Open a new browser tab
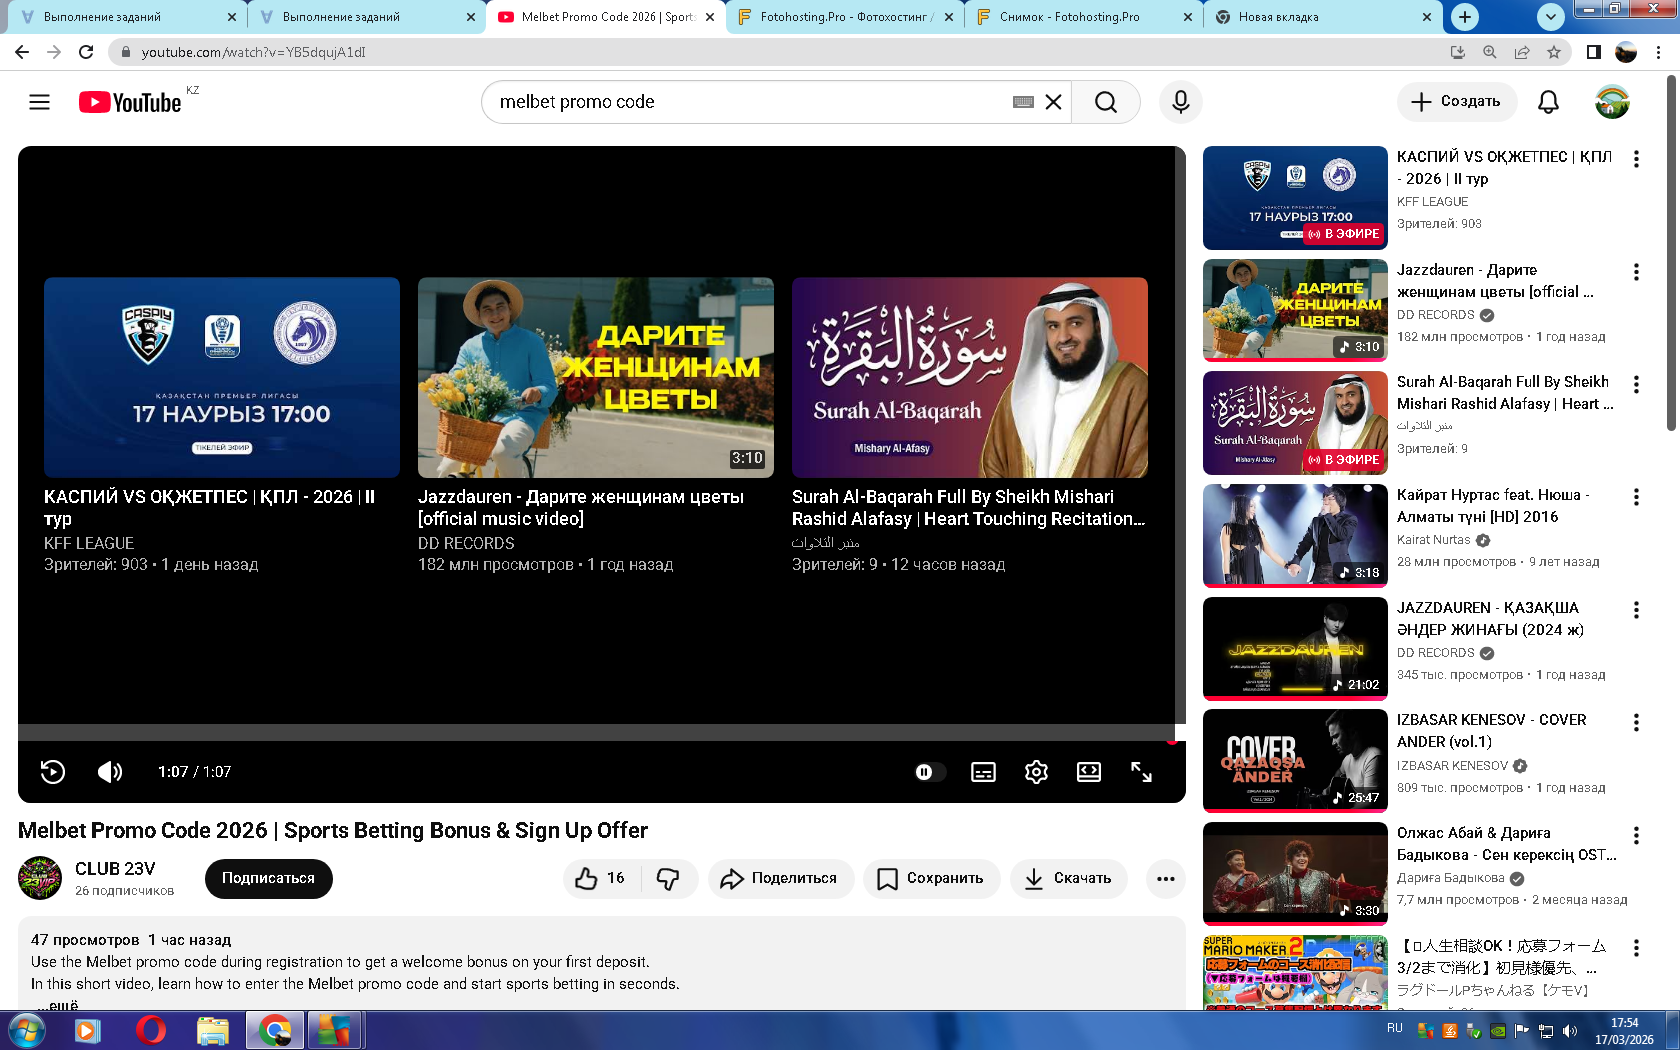The image size is (1680, 1050). 1465,17
